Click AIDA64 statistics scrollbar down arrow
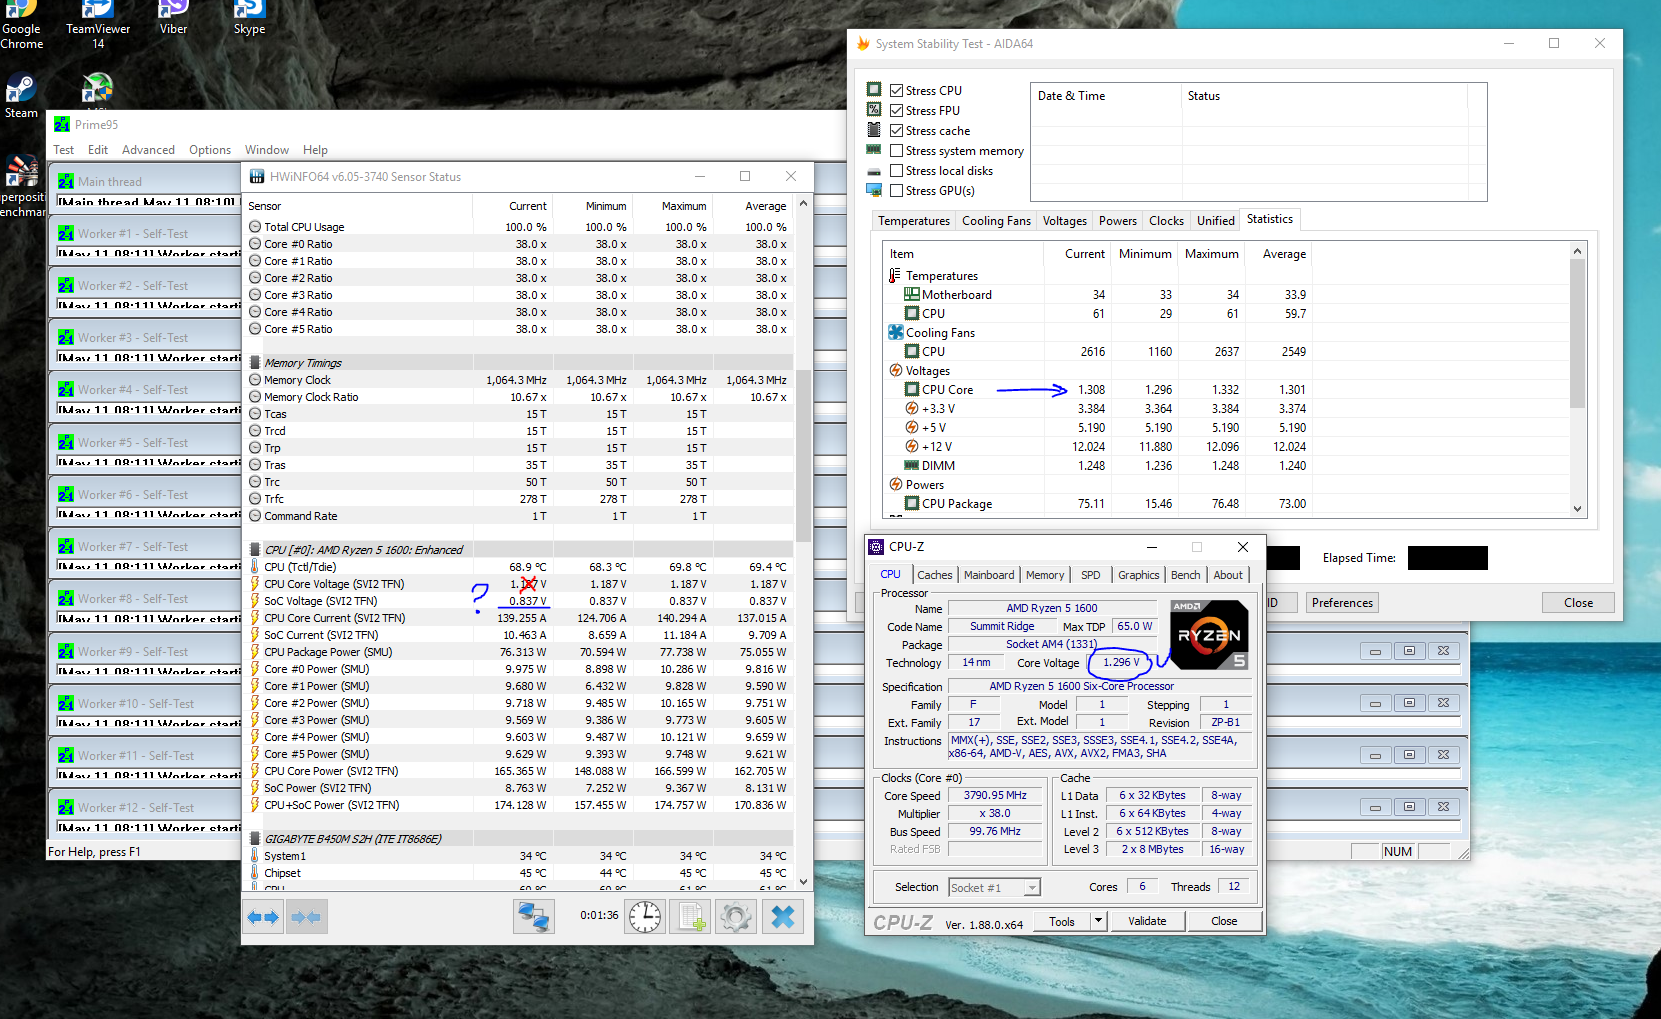1661x1019 pixels. click(1577, 508)
